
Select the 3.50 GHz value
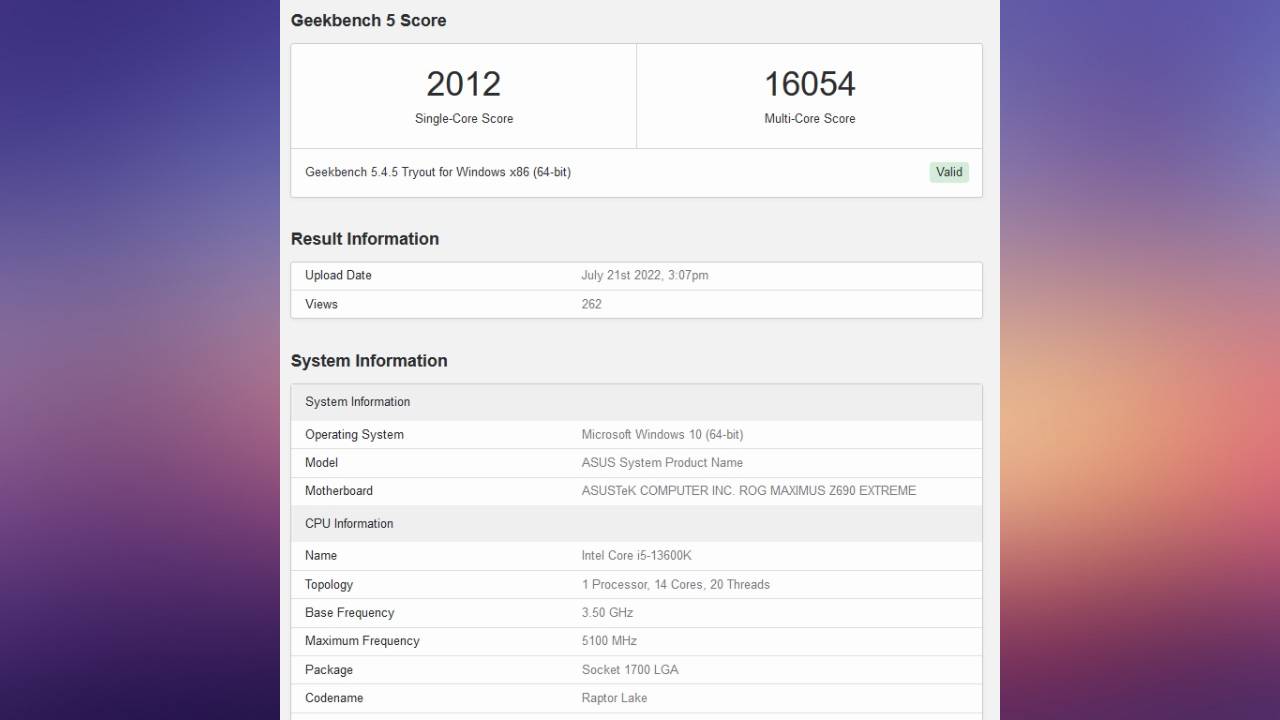point(607,613)
